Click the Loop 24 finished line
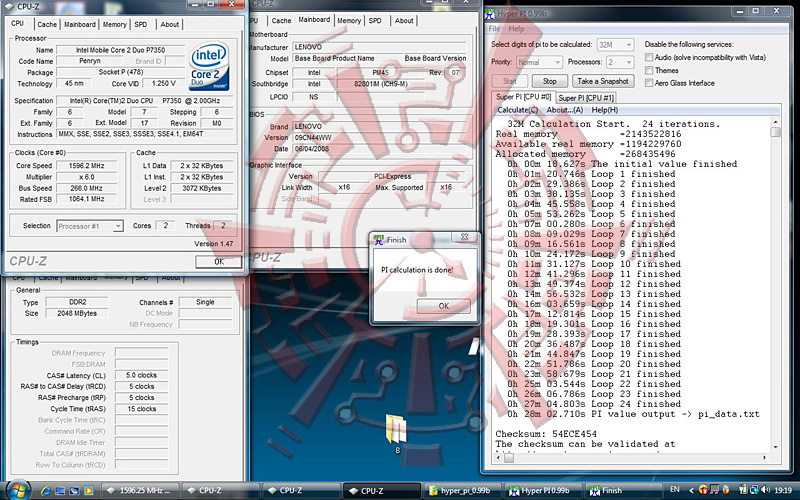Viewport: 800px width, 500px height. tap(594, 404)
